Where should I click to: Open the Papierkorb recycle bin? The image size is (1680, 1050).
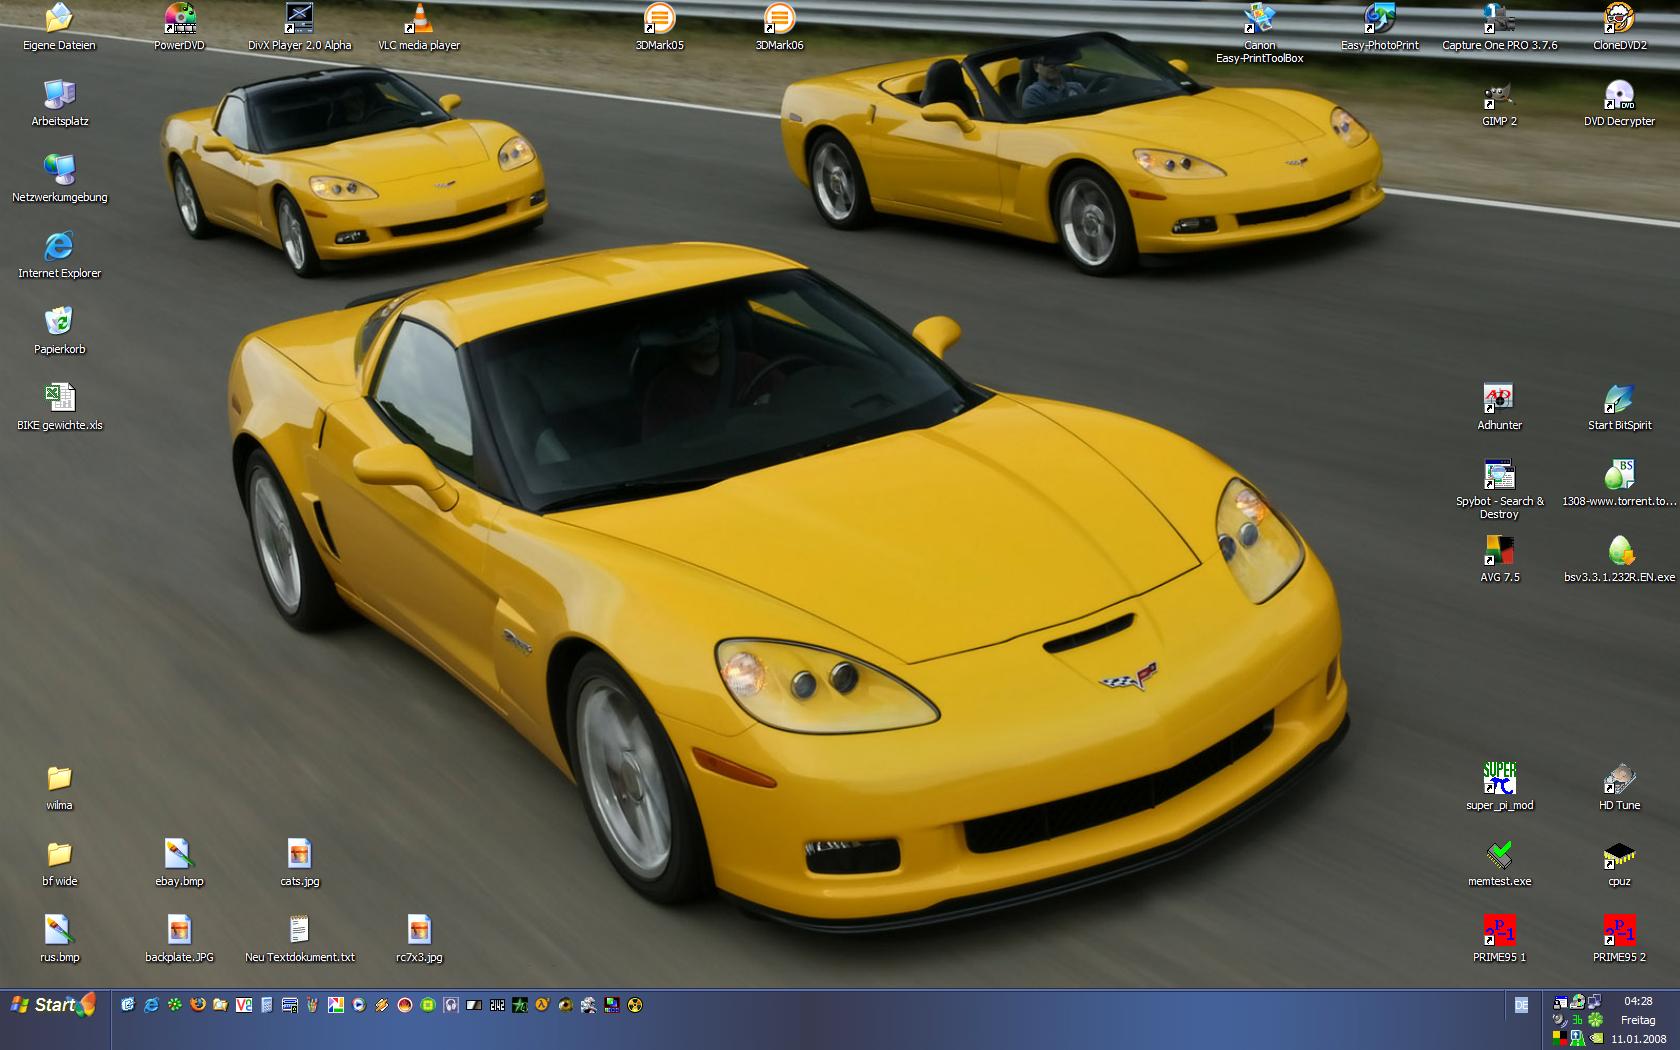(59, 322)
